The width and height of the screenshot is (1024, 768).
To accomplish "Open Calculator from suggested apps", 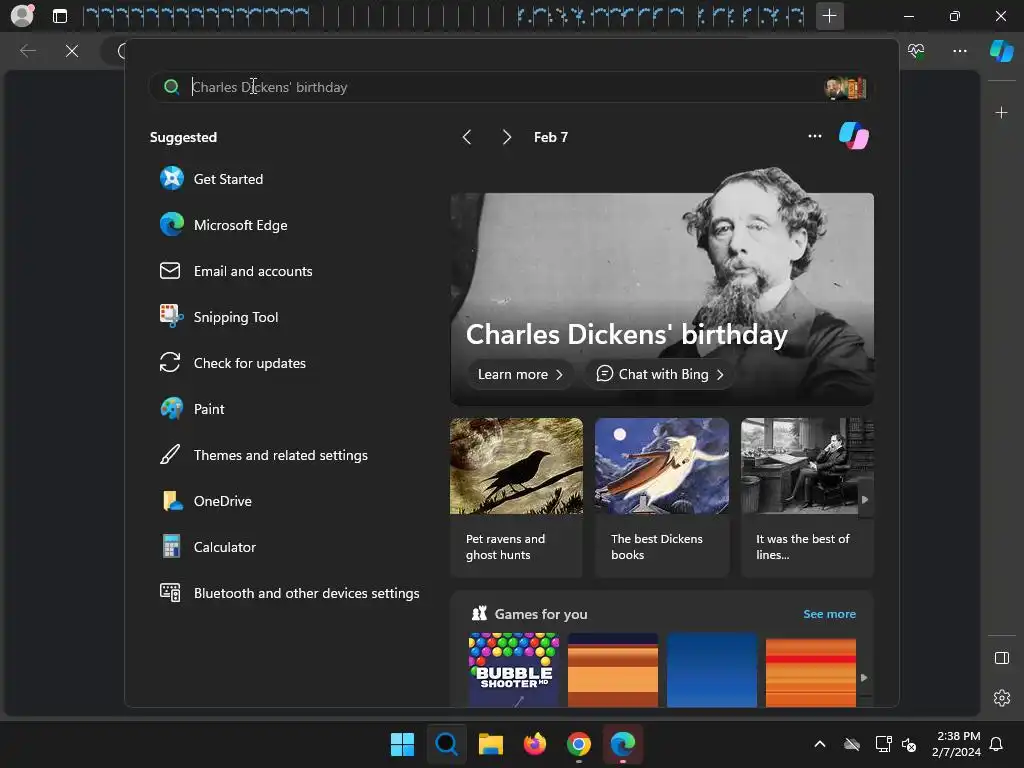I will coord(208,547).
